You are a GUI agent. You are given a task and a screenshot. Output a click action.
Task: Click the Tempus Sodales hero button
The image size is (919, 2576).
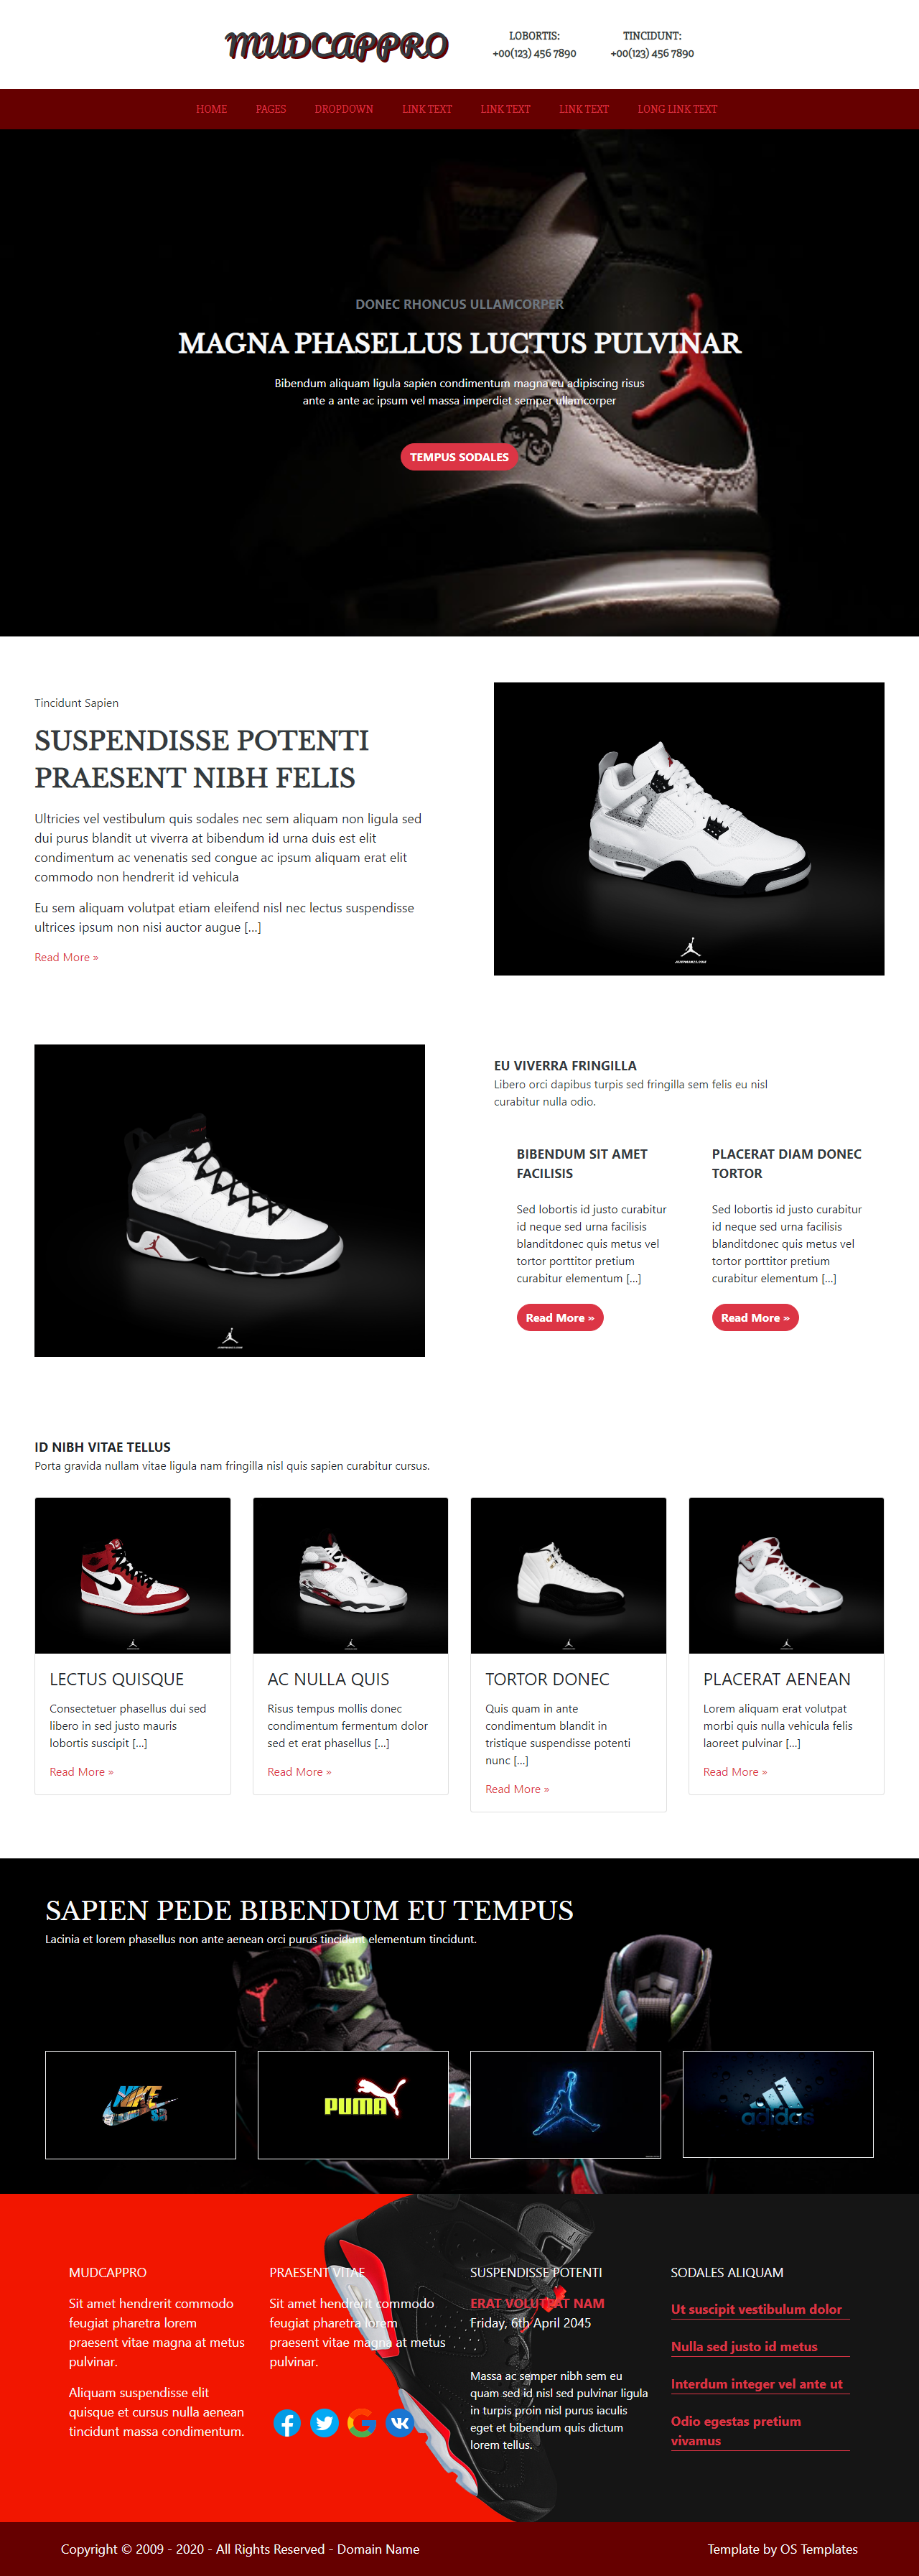pos(459,457)
